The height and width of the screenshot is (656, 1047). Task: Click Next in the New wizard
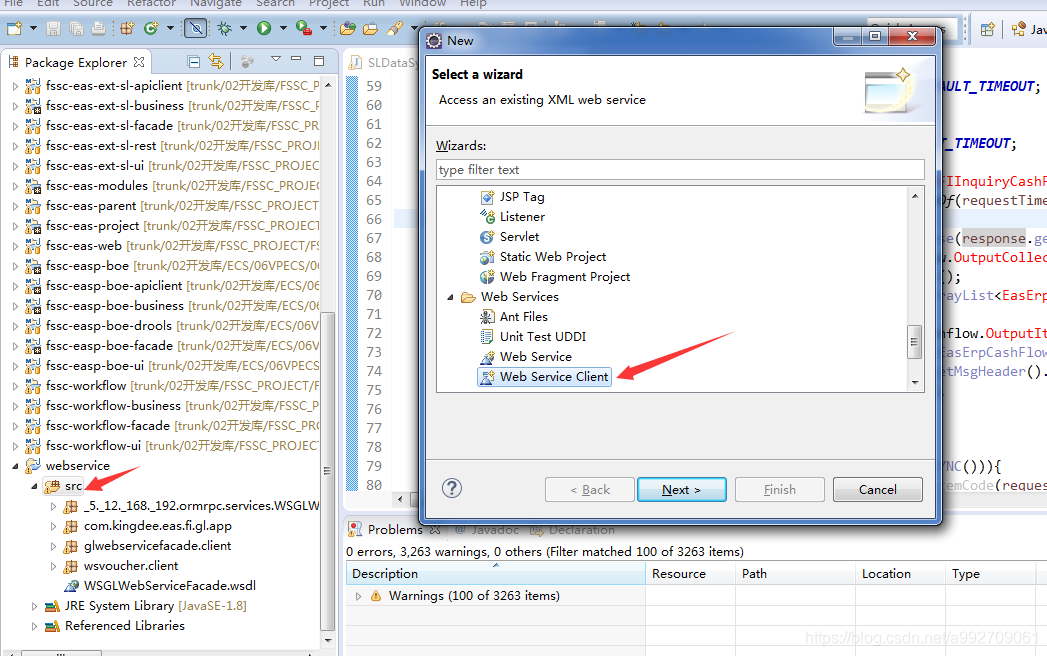tap(682, 489)
